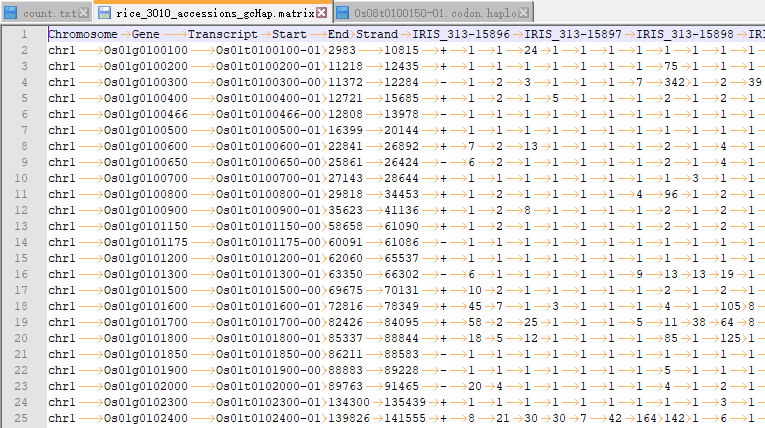Click gene Os01g0101800
The image size is (765, 428).
click(x=145, y=338)
